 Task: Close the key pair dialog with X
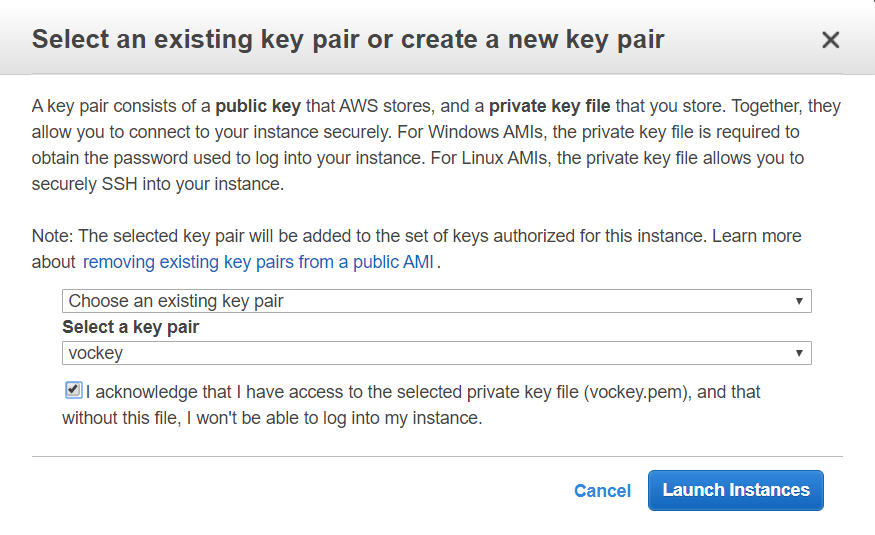pos(830,40)
